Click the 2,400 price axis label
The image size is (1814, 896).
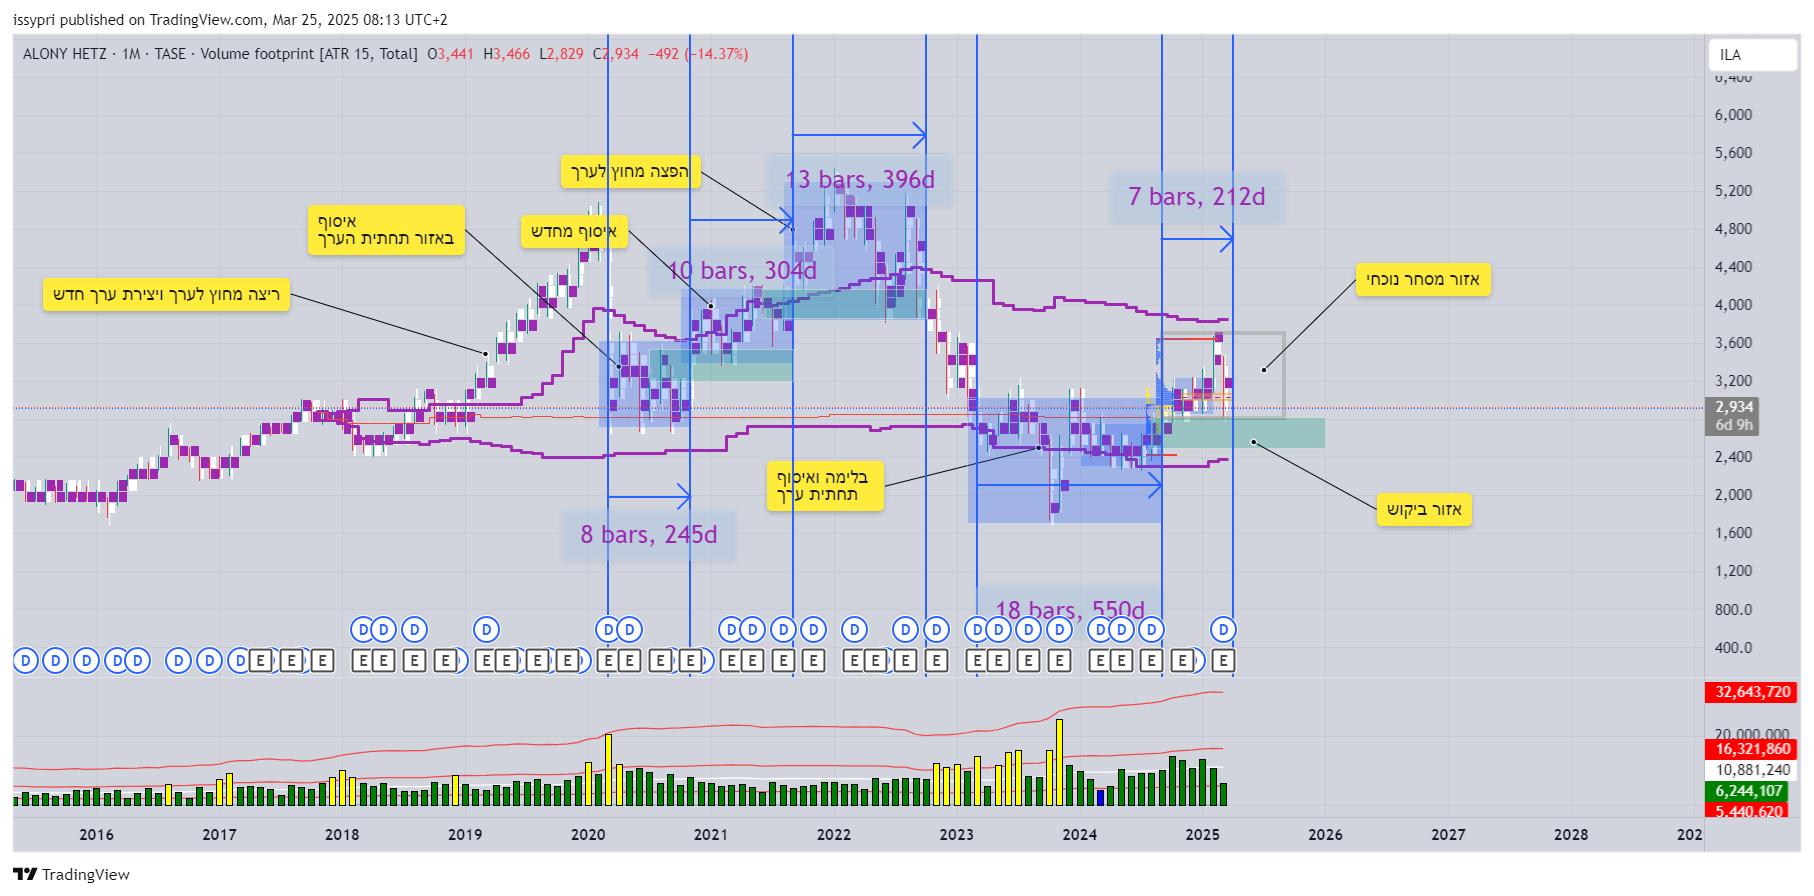(1734, 457)
